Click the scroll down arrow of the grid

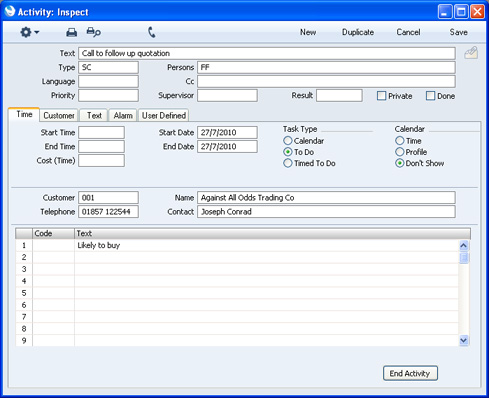coord(464,340)
